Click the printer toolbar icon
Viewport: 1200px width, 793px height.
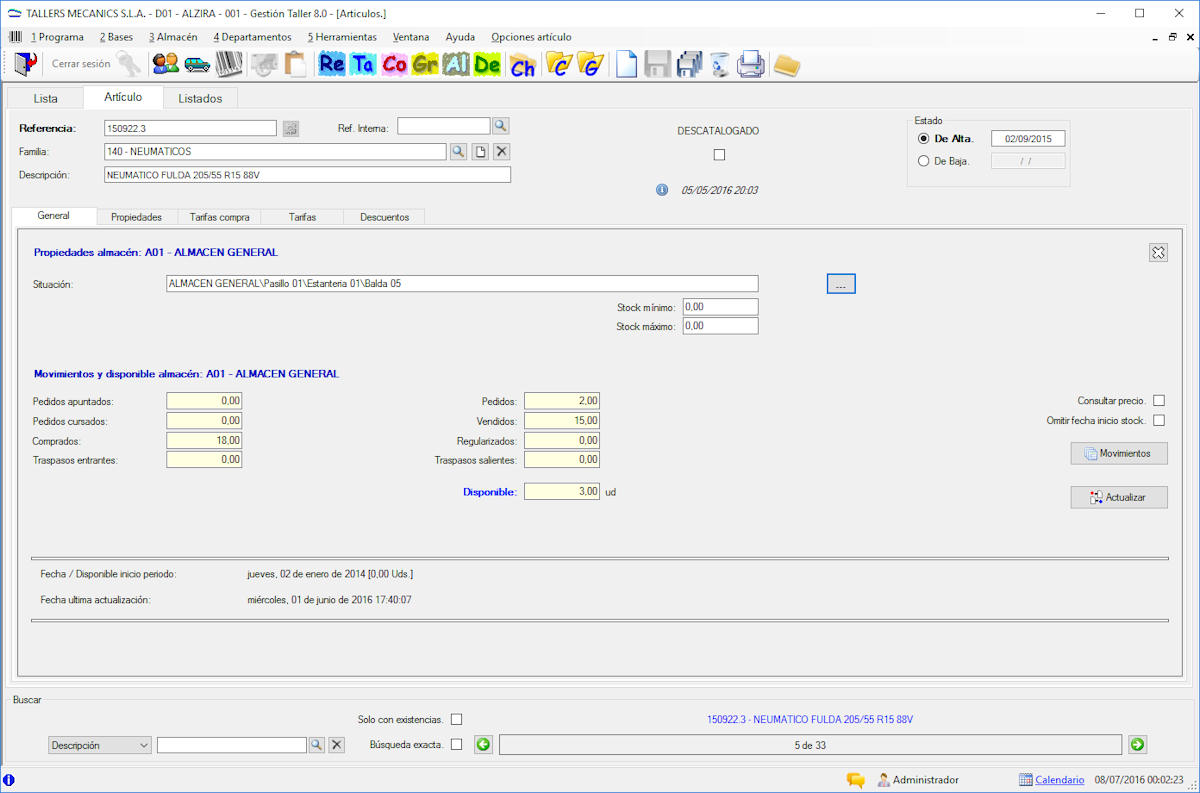pos(751,64)
